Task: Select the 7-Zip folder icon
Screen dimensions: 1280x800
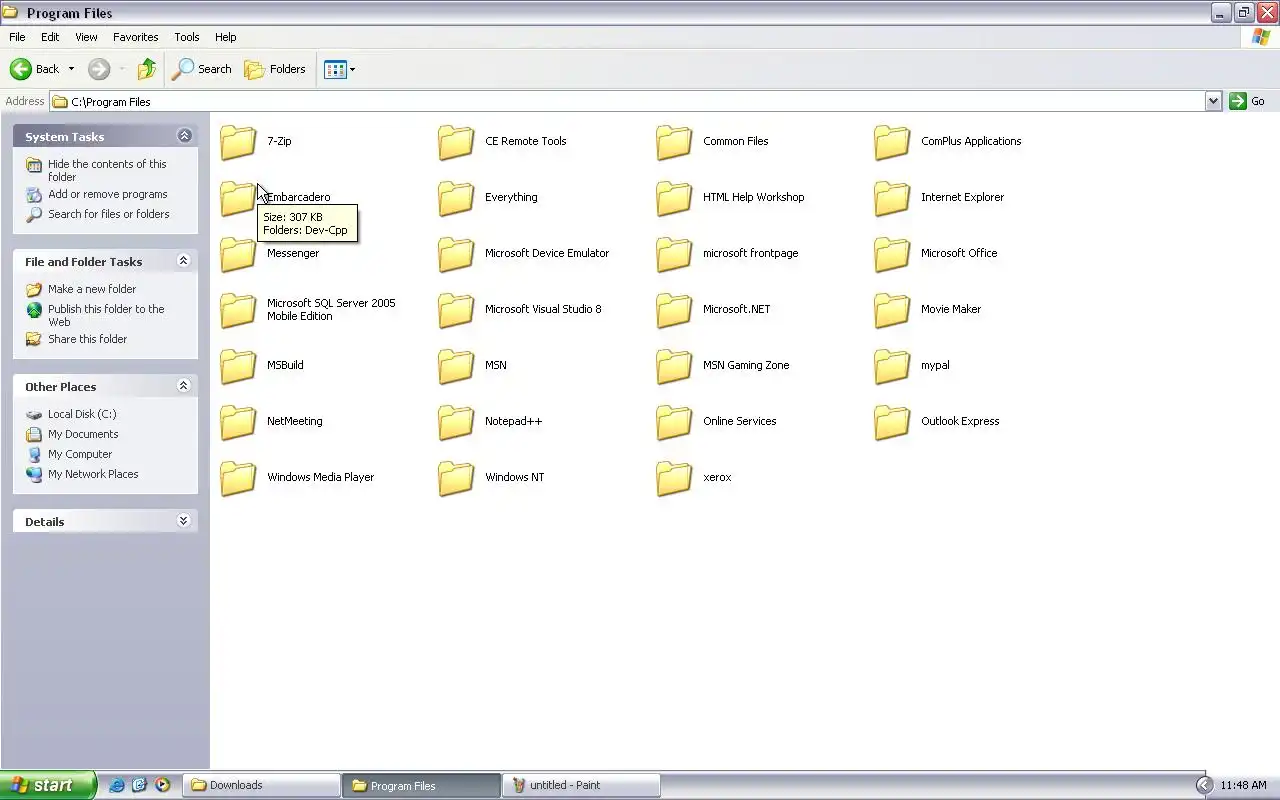Action: point(238,142)
